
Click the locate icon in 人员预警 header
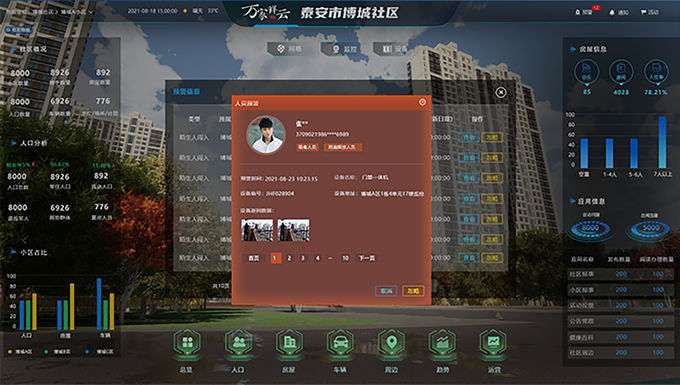tap(422, 102)
